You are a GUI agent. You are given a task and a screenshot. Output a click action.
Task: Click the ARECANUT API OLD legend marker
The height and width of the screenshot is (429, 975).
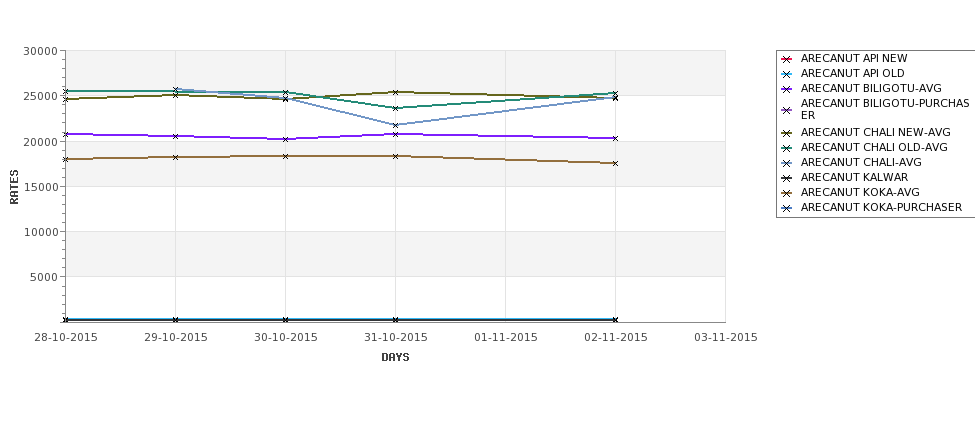coord(787,74)
